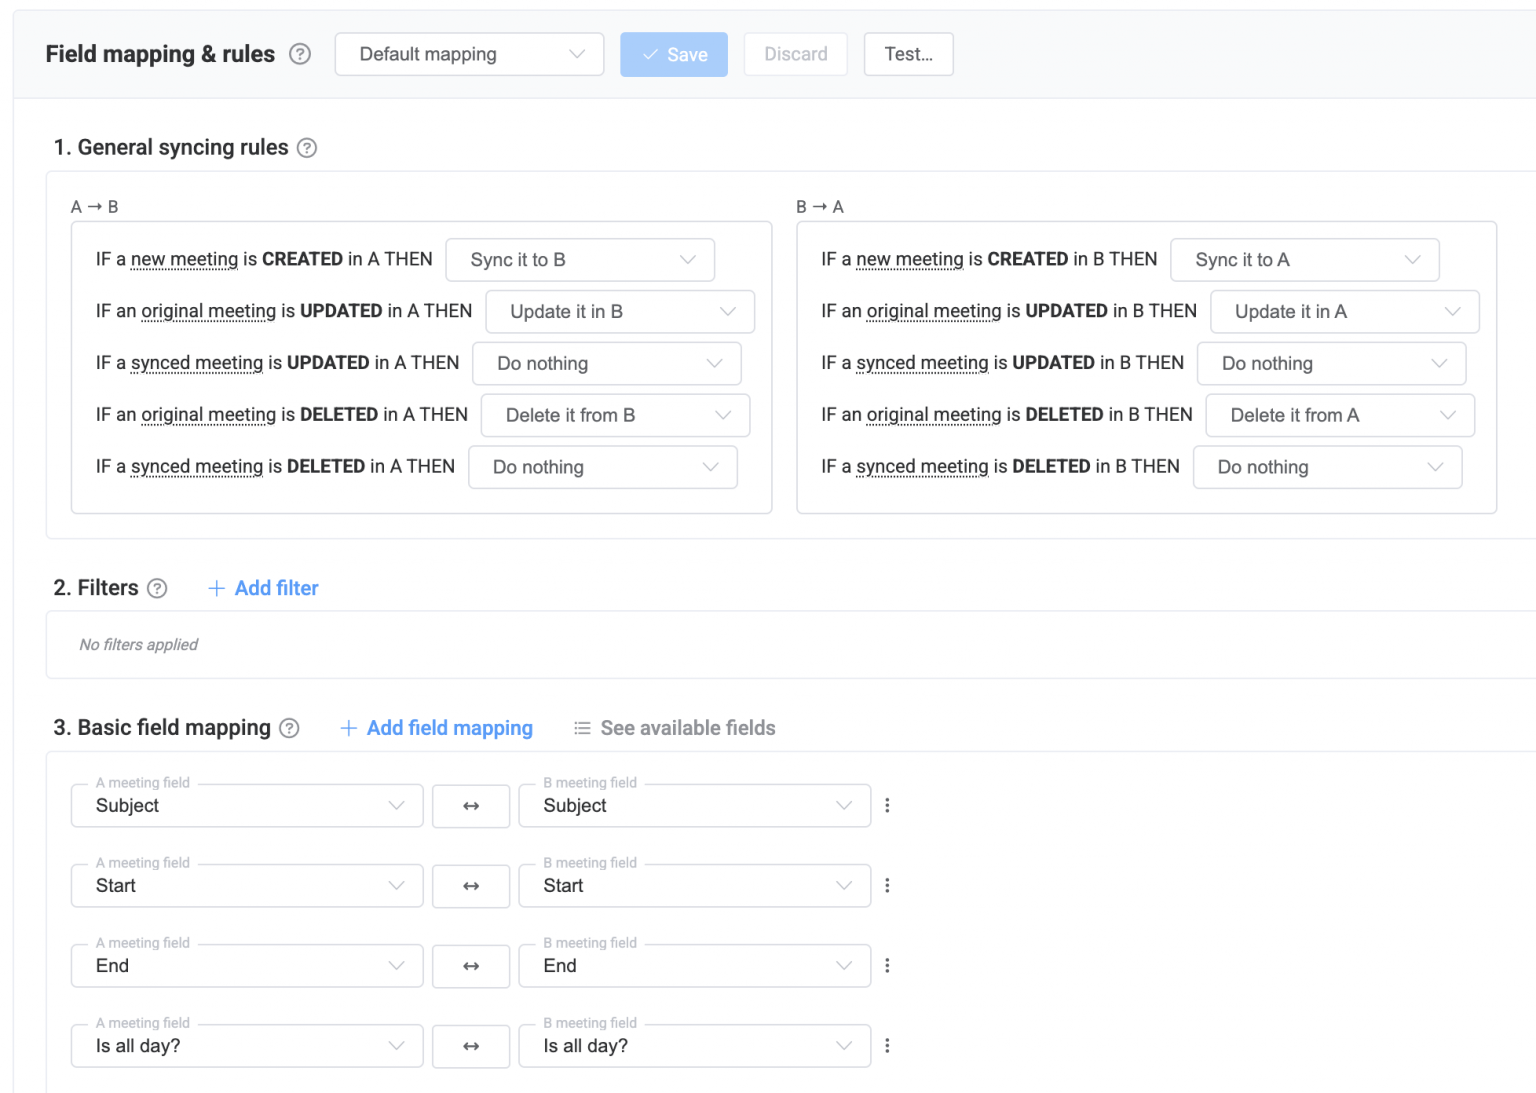This screenshot has height=1093, width=1536.
Task: Open help for General syncing rules
Action: pyautogui.click(x=307, y=147)
